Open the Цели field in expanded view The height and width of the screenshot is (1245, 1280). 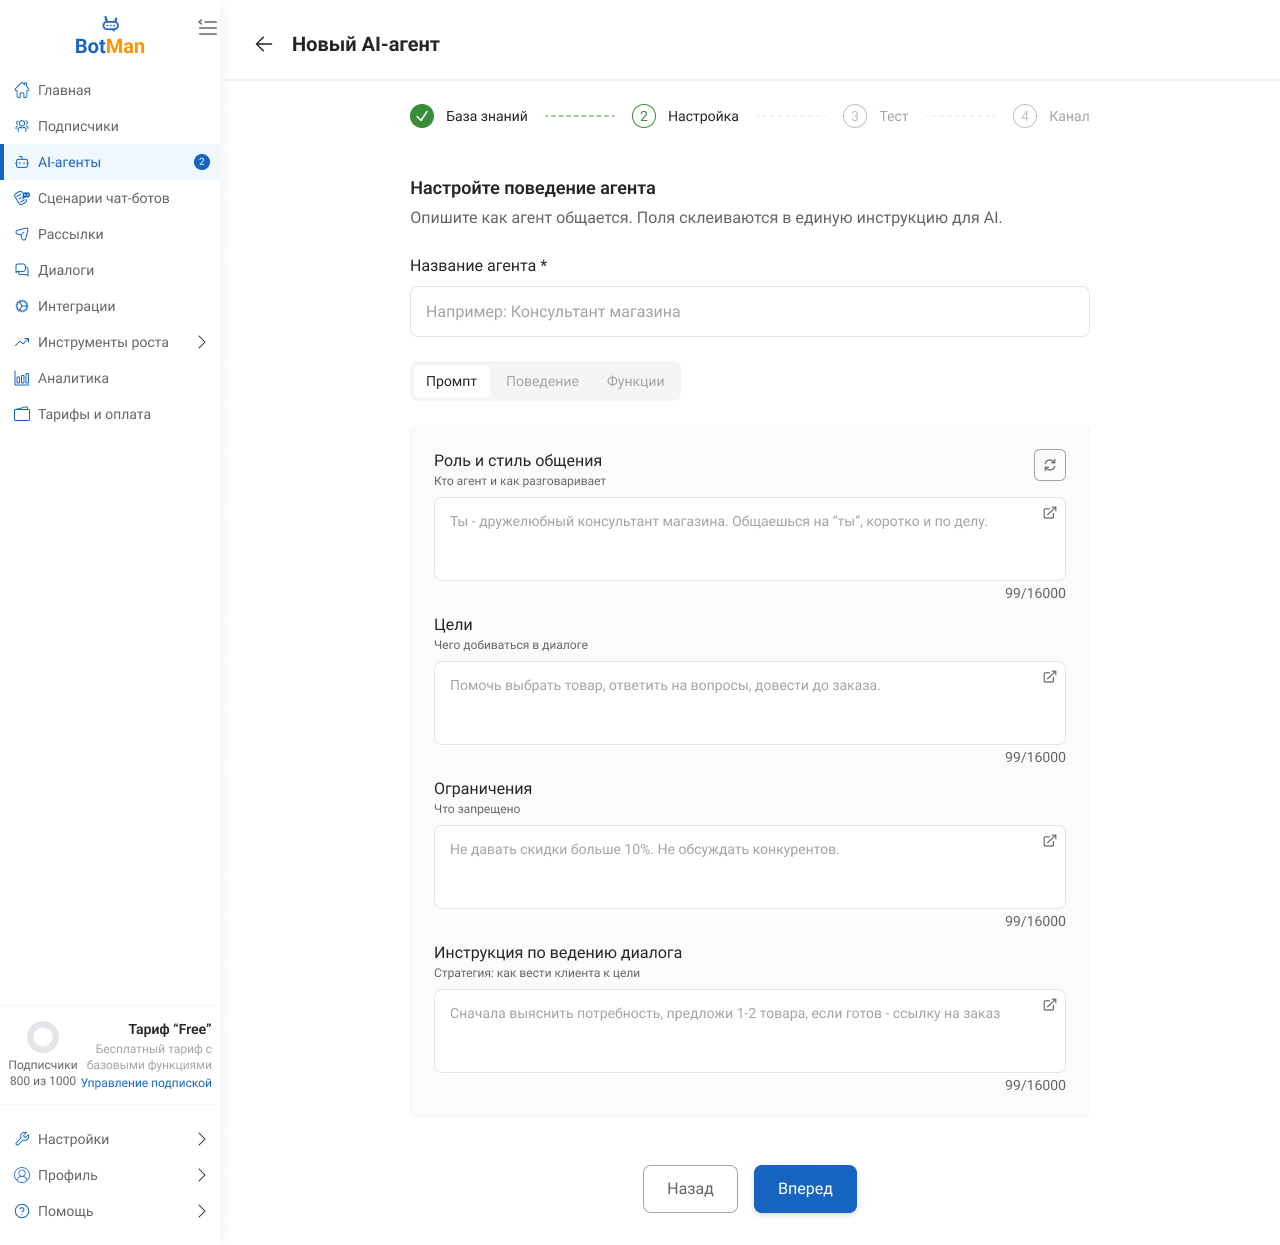(1049, 677)
